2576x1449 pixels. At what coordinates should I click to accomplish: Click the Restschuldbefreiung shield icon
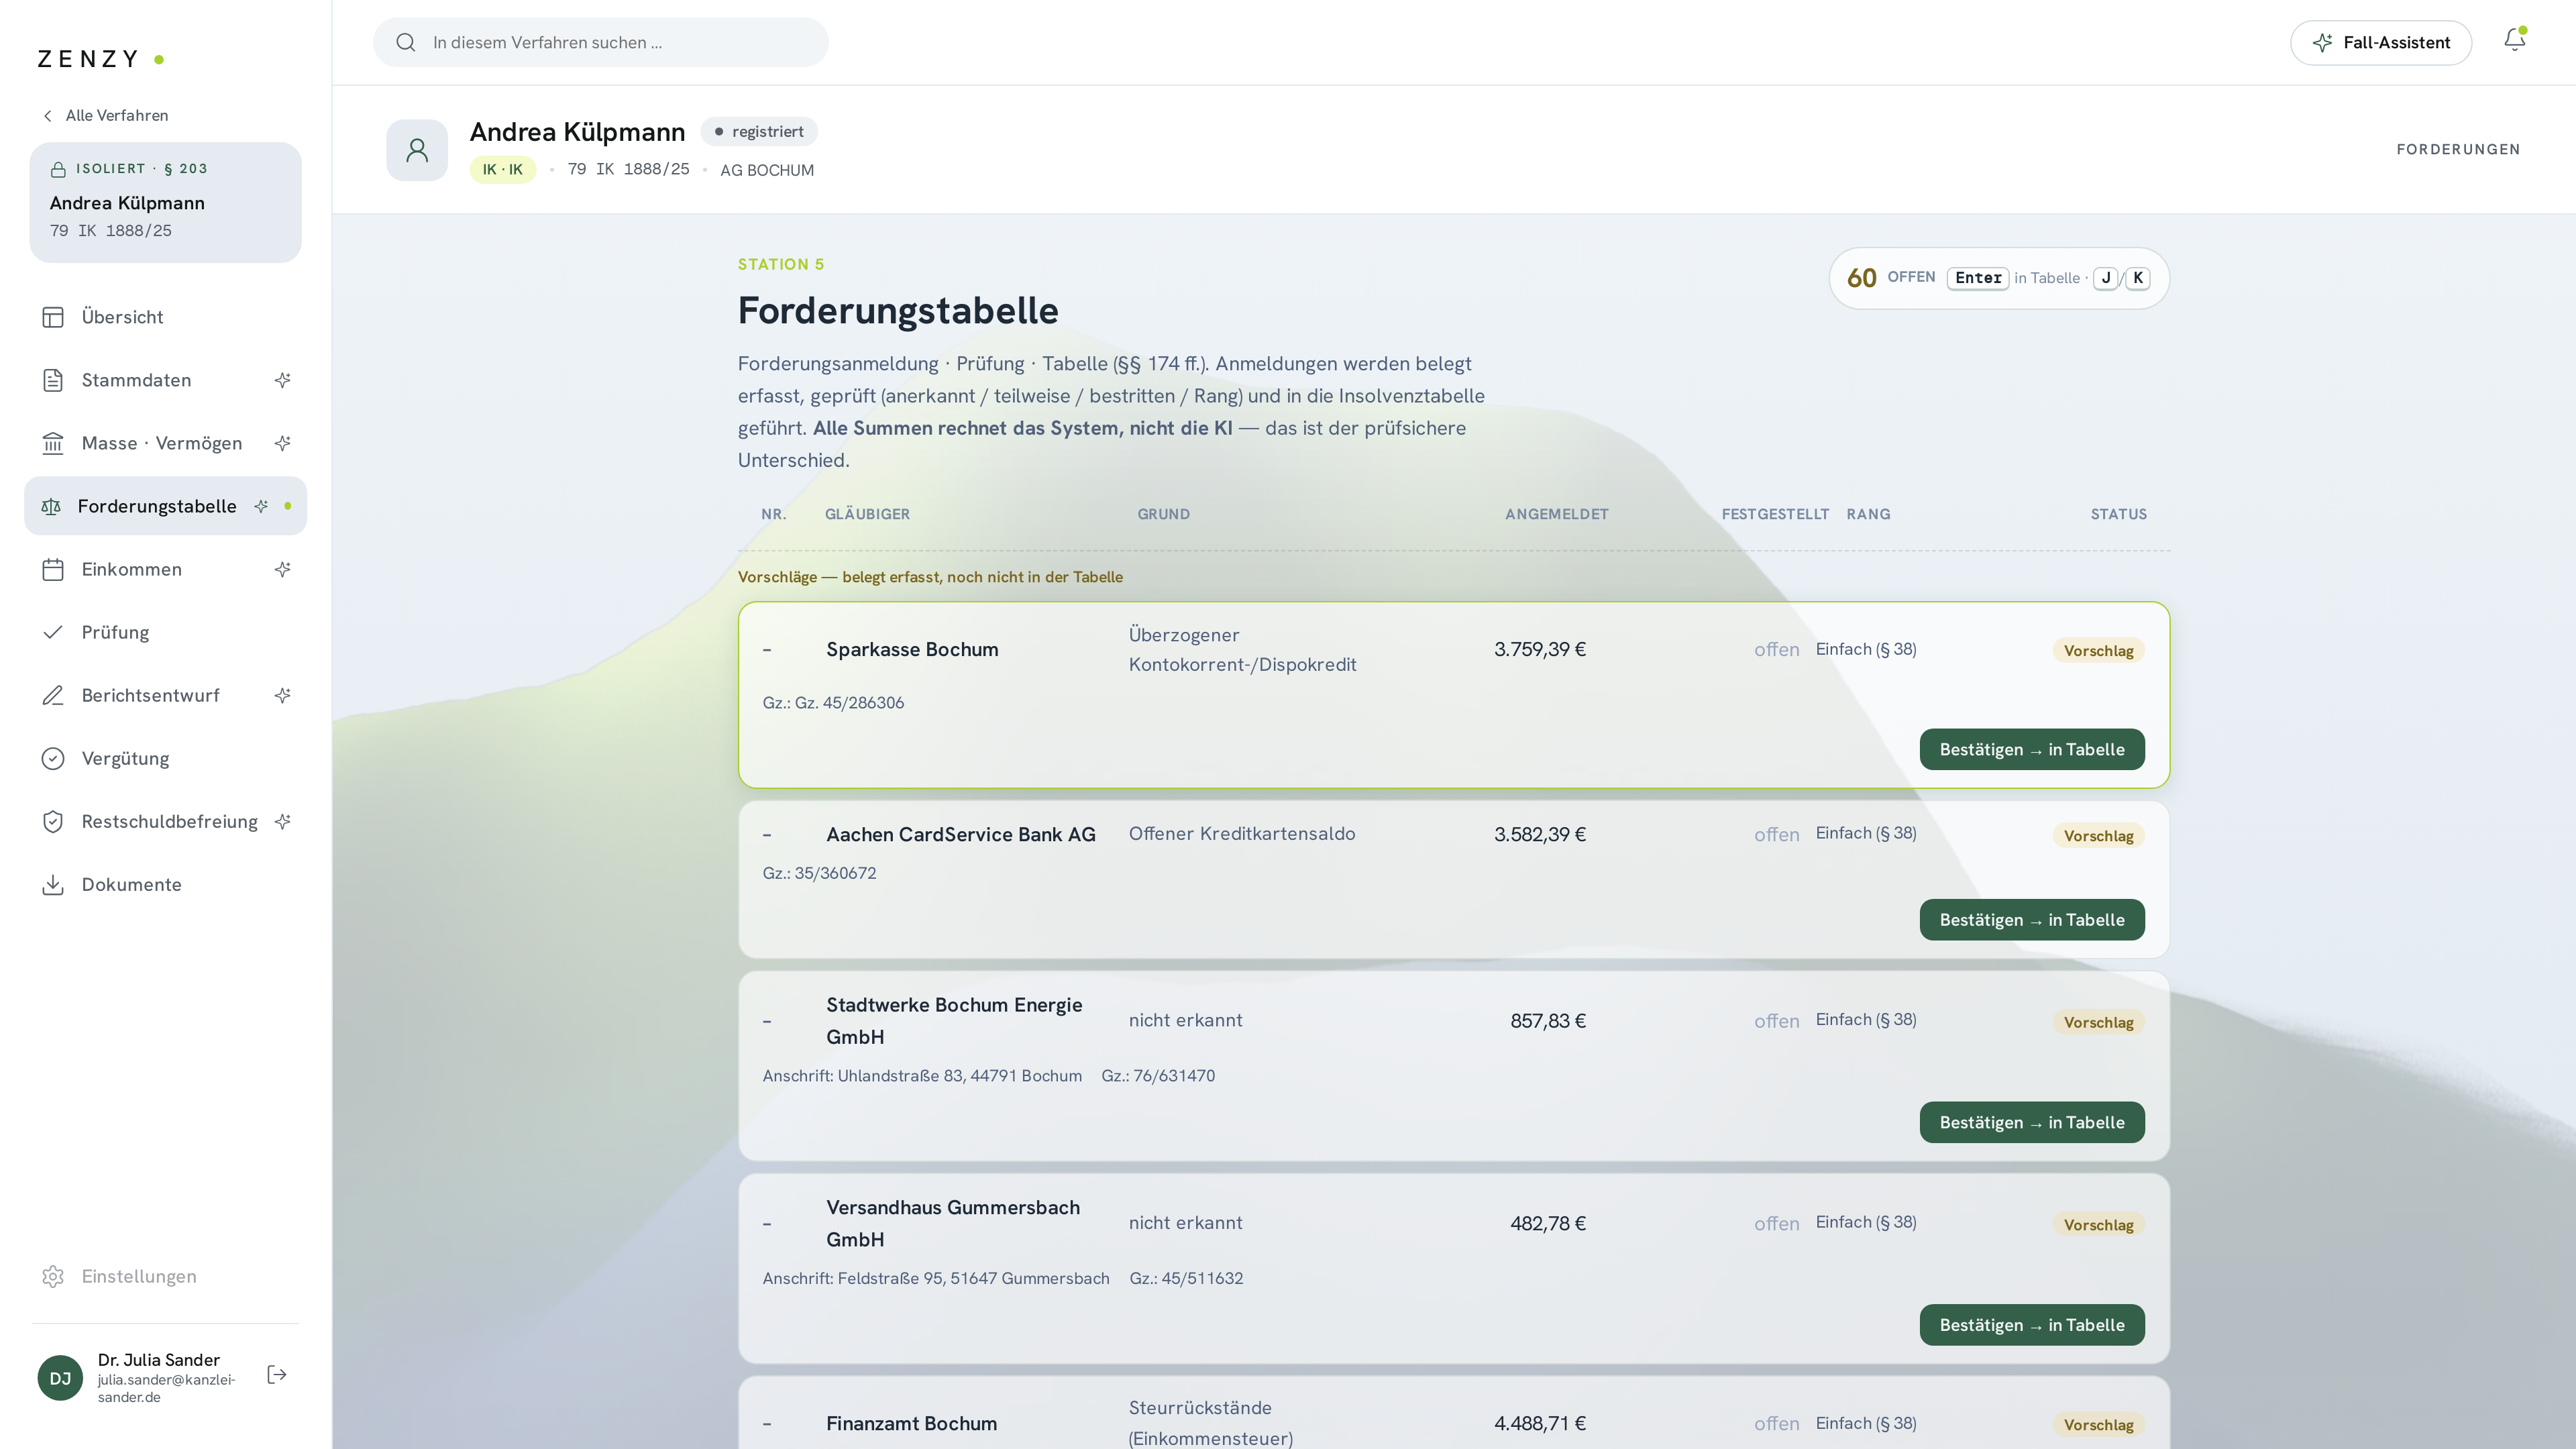53,821
